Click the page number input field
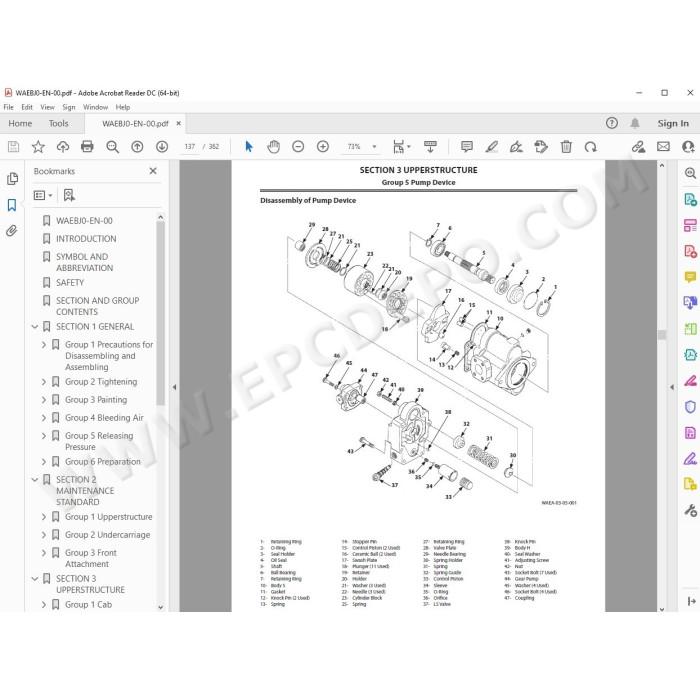 point(190,146)
